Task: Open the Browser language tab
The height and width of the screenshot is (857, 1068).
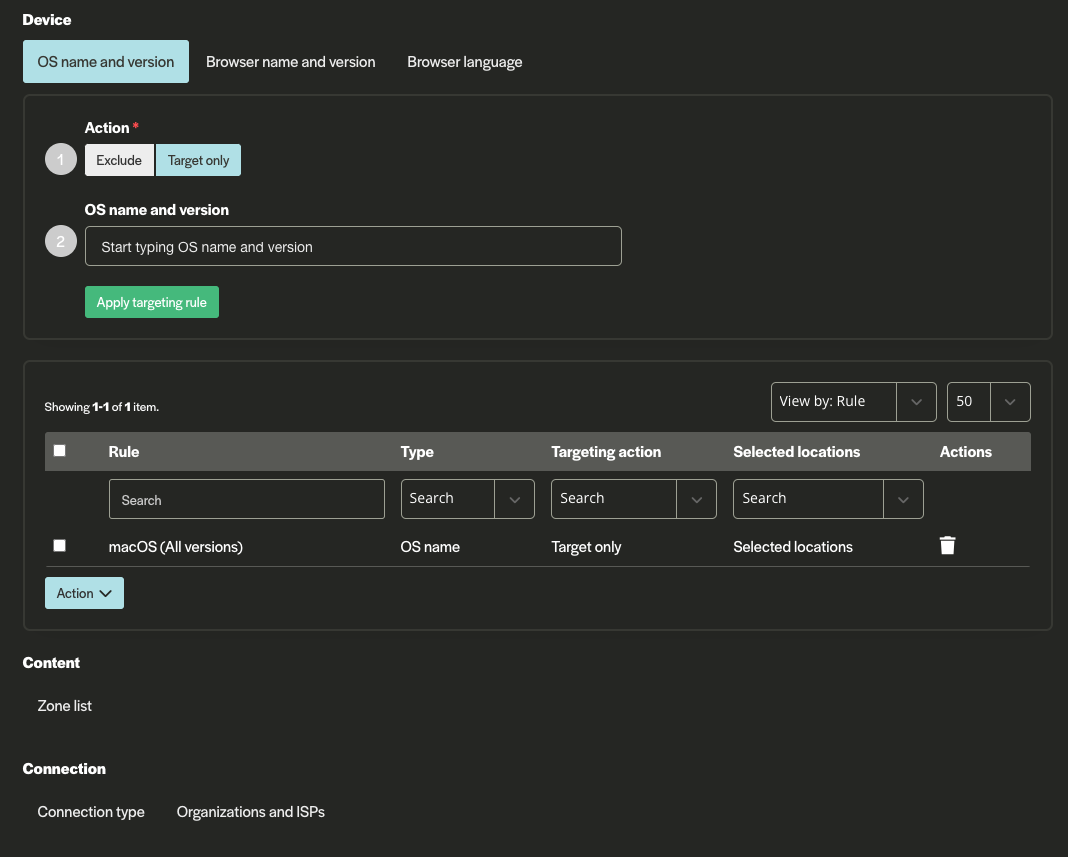Action: (464, 62)
